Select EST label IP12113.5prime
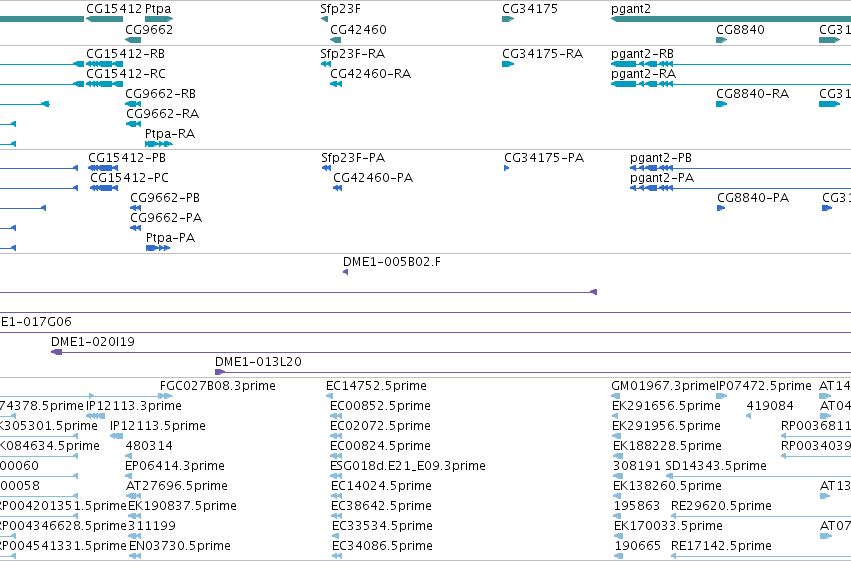The height and width of the screenshot is (561, 851). [158, 426]
